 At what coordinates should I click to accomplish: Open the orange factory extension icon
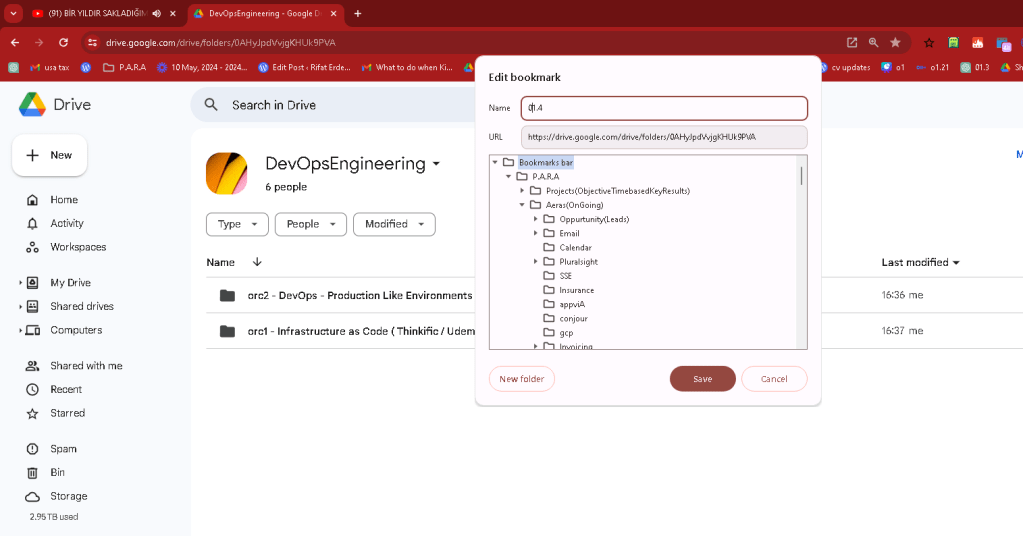[x=977, y=42]
